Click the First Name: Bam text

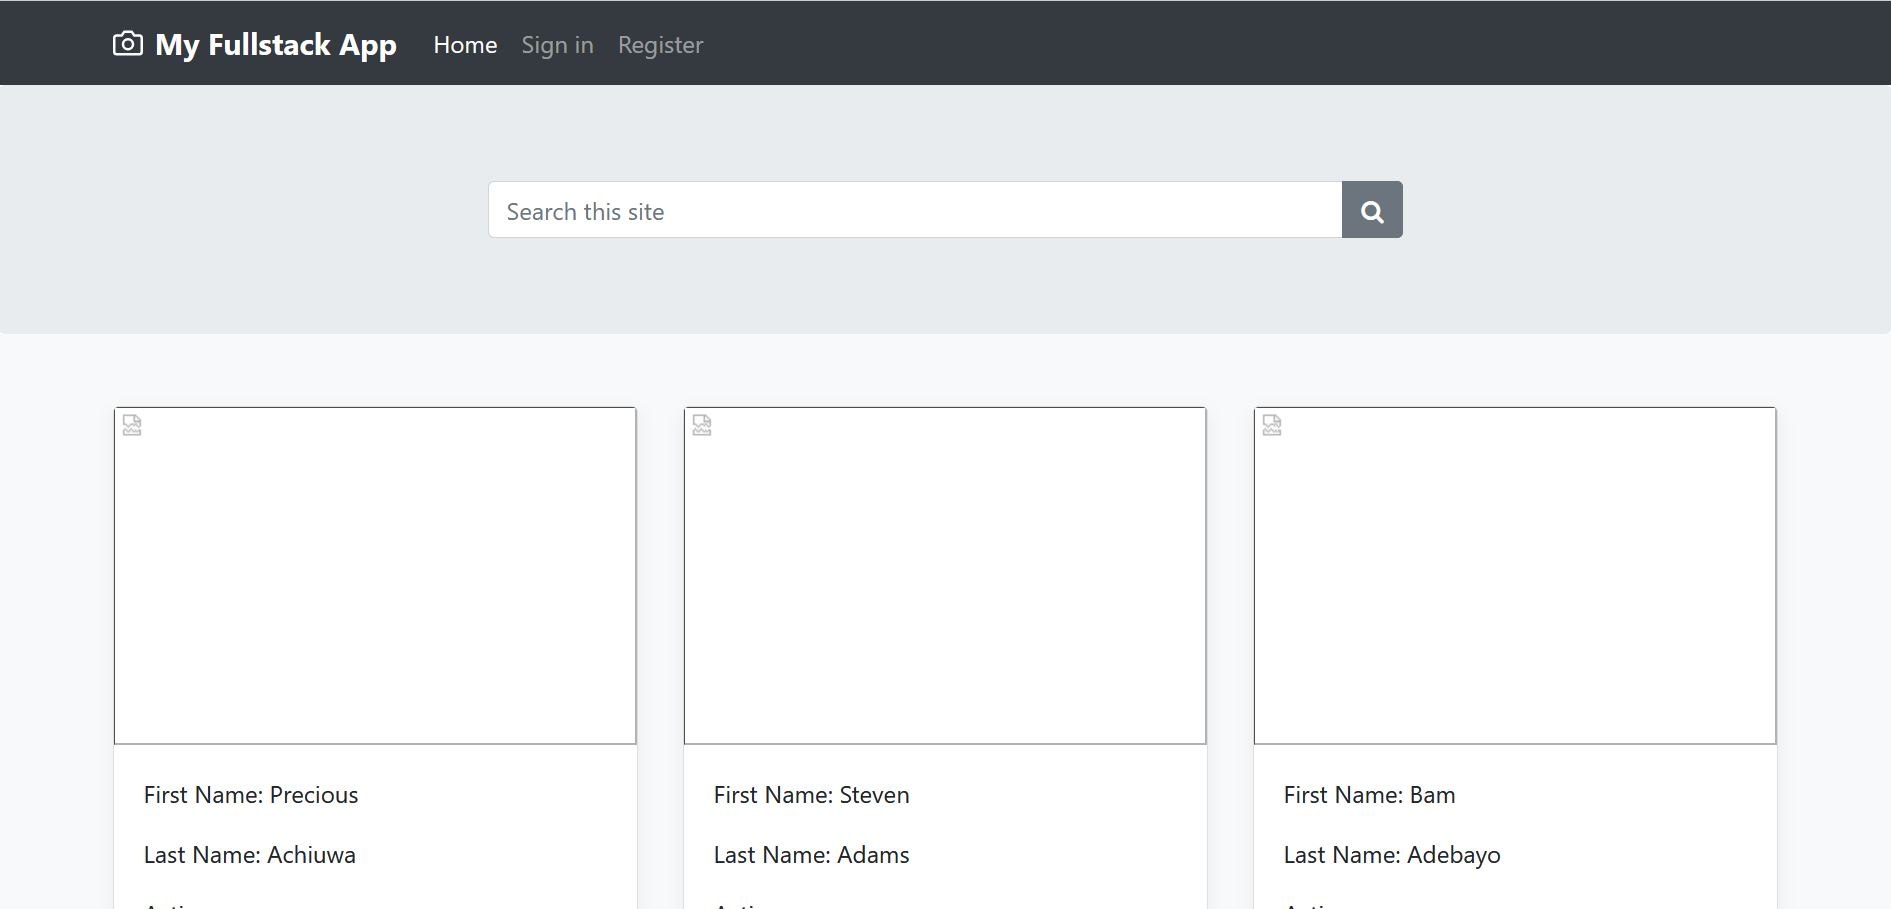pyautogui.click(x=1369, y=795)
